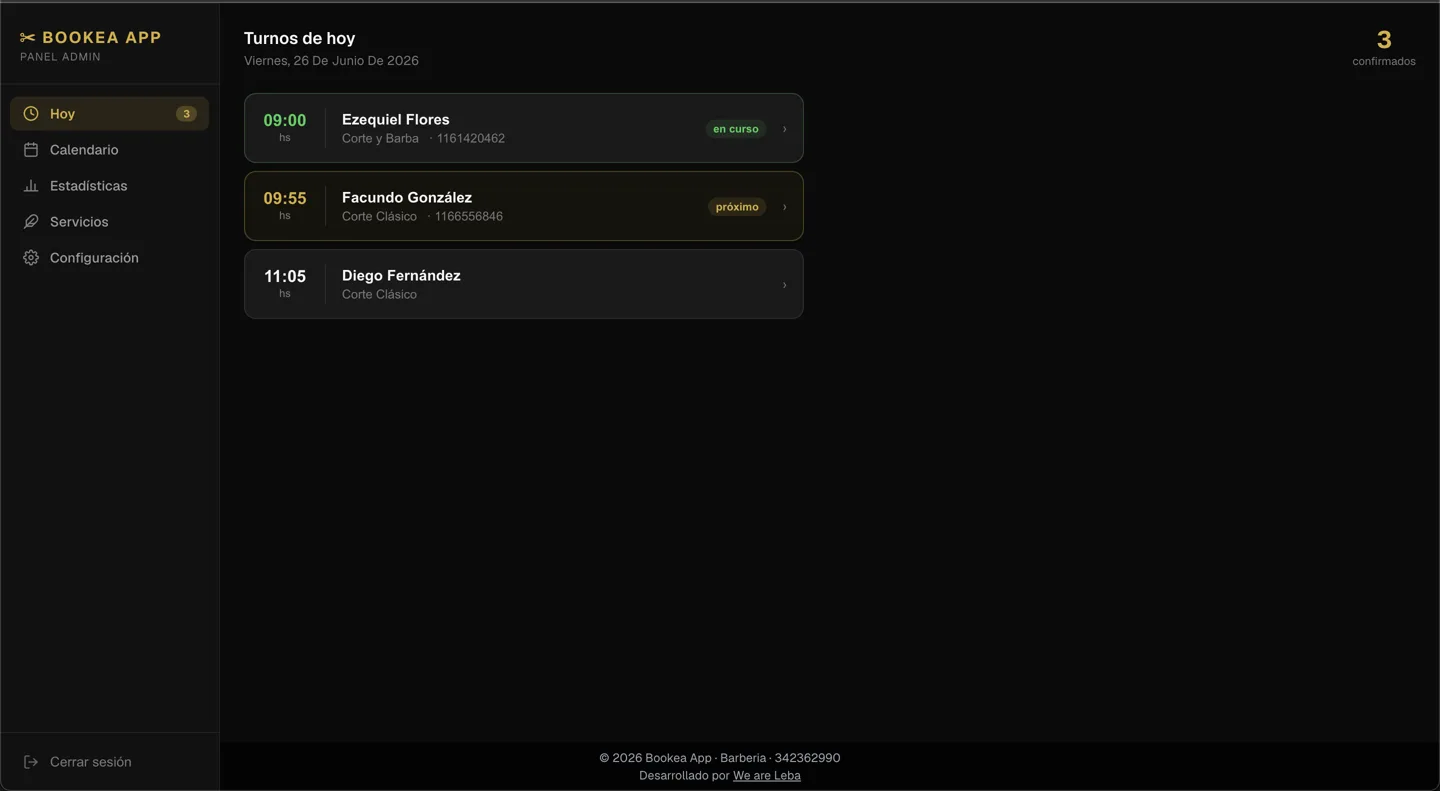This screenshot has height=791, width=1440.
Task: Go to the Calendario section
Action: click(x=109, y=150)
